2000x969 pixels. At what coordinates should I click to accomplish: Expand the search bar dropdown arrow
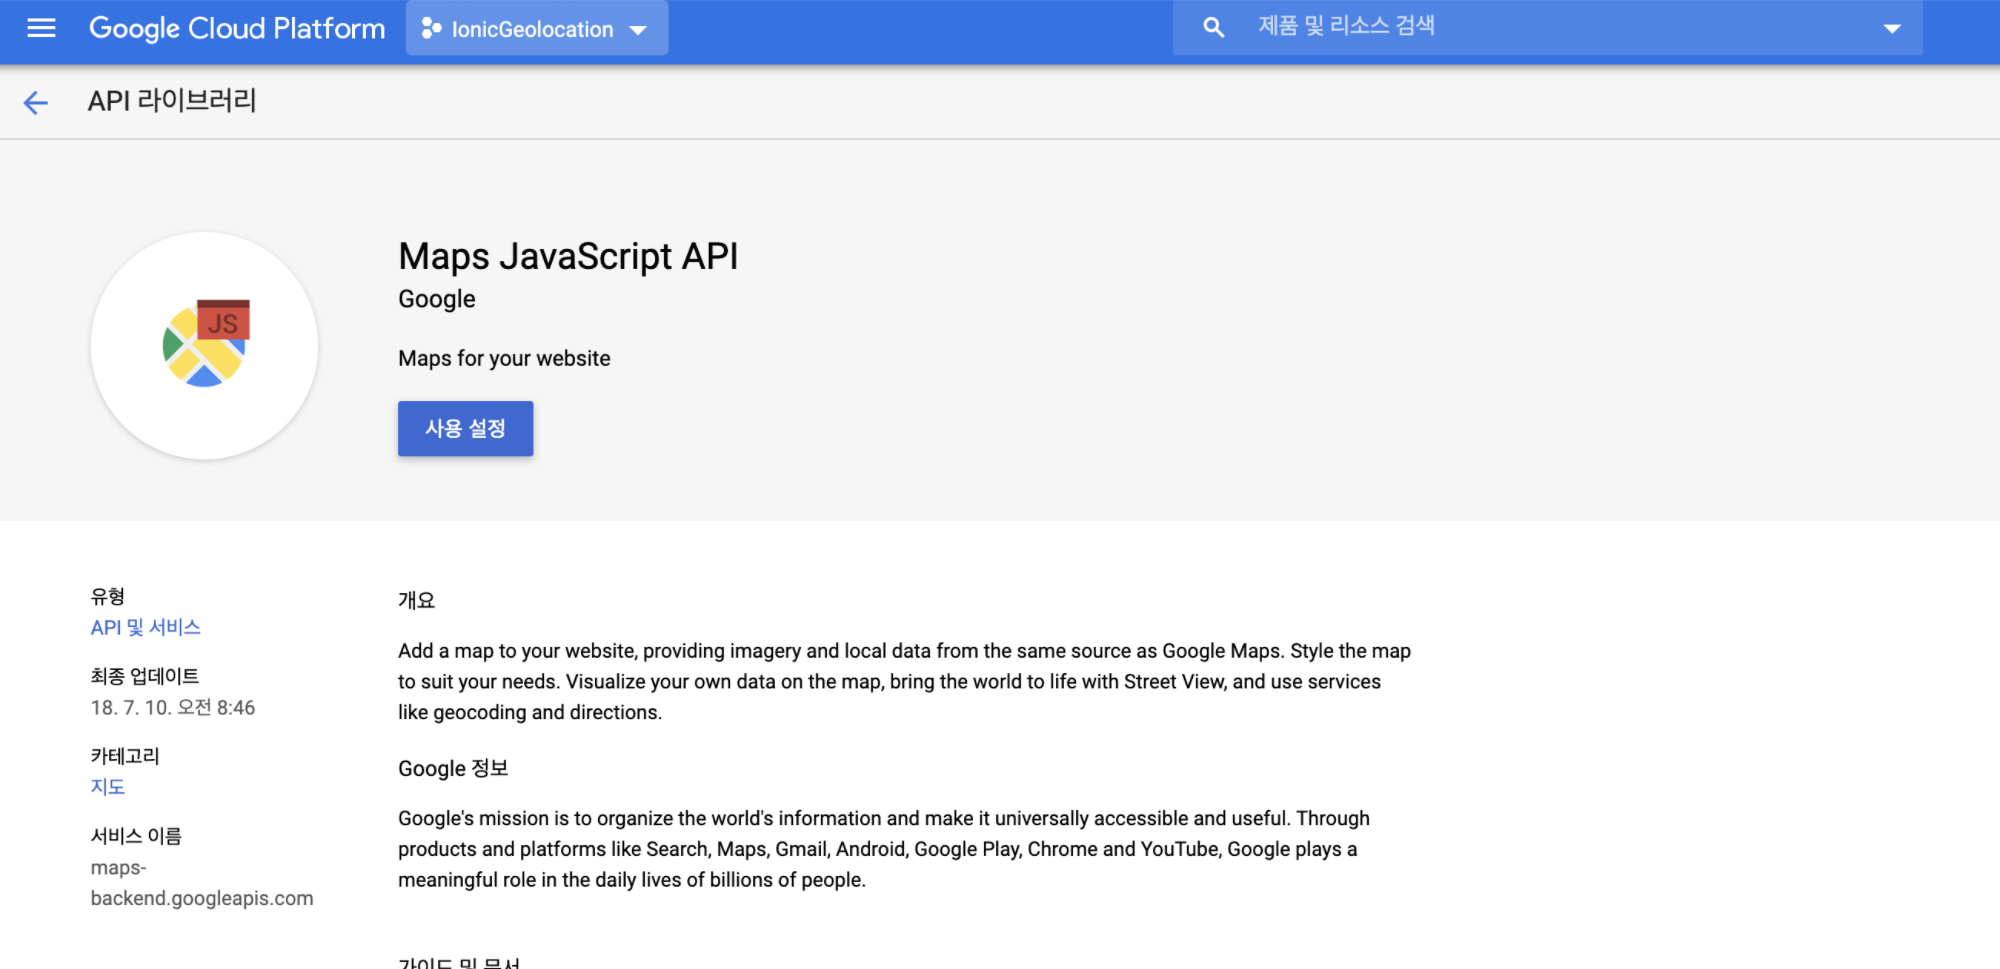(1891, 29)
